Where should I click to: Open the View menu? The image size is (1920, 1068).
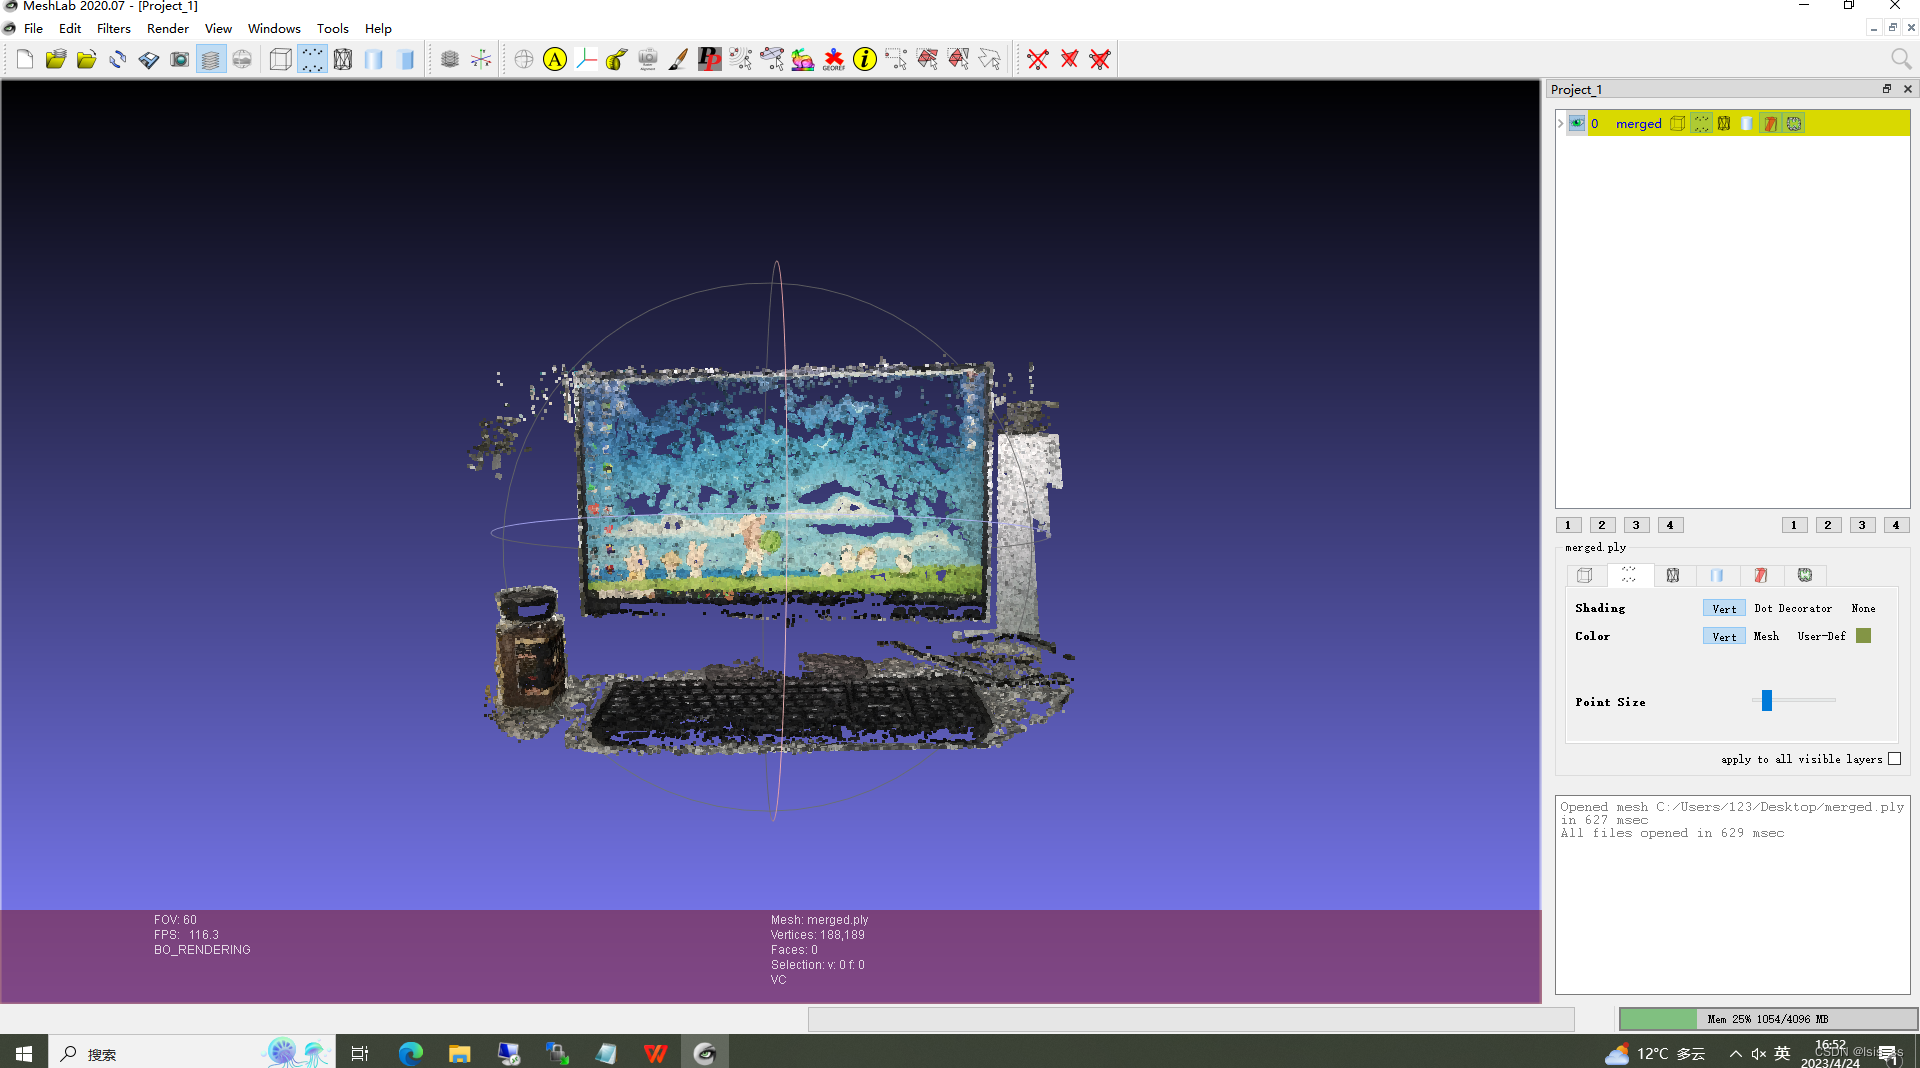tap(218, 28)
